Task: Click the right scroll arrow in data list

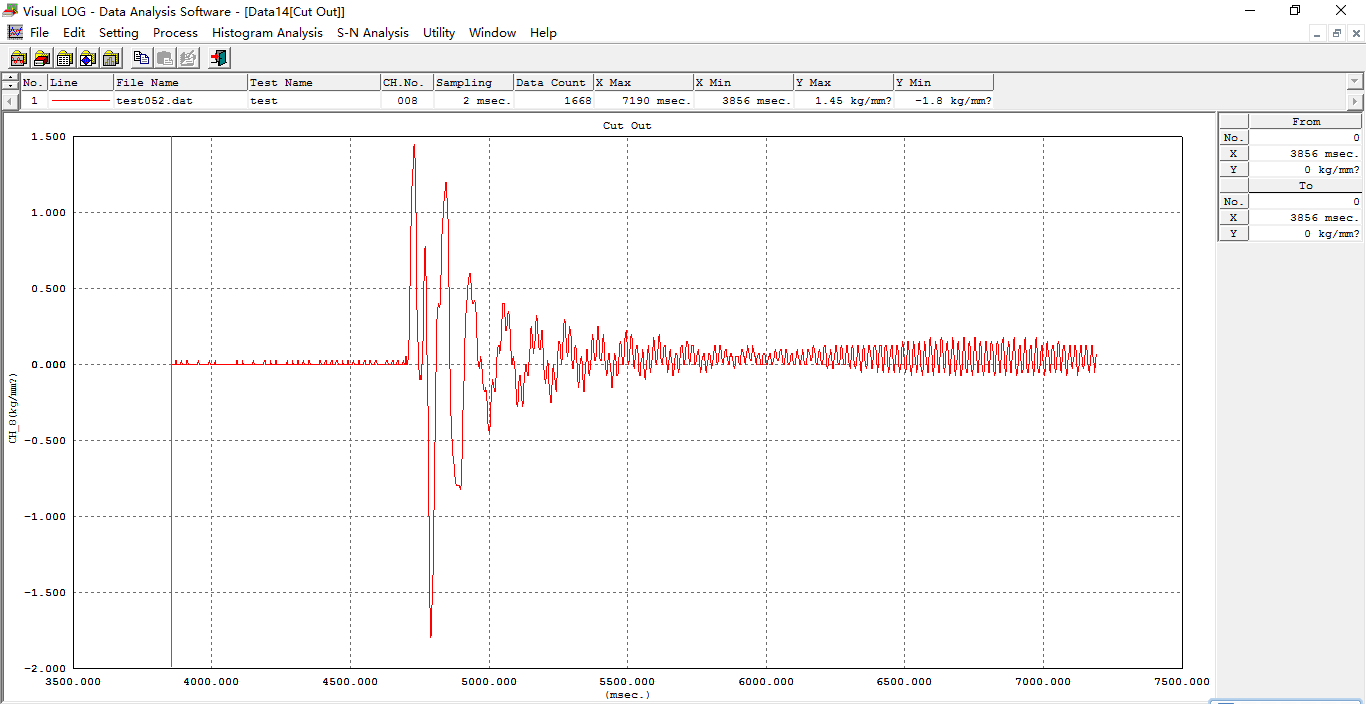Action: (x=1356, y=101)
